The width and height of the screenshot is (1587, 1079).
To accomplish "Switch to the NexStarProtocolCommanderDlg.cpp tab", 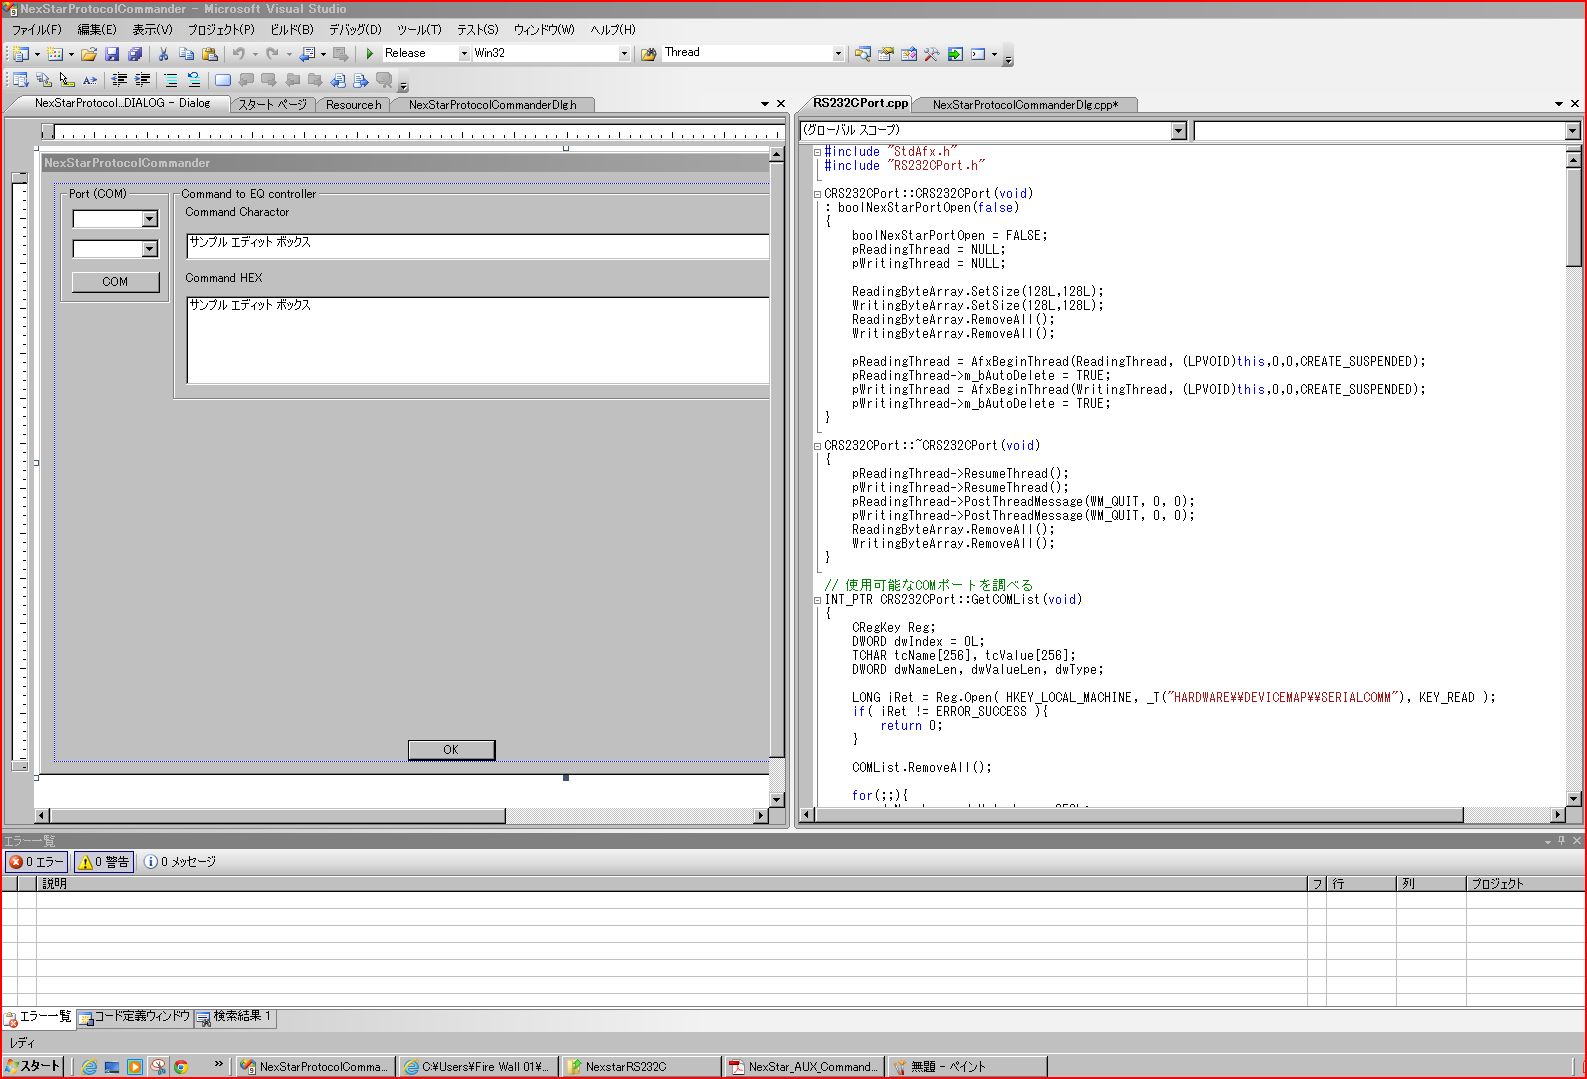I will click(1025, 104).
